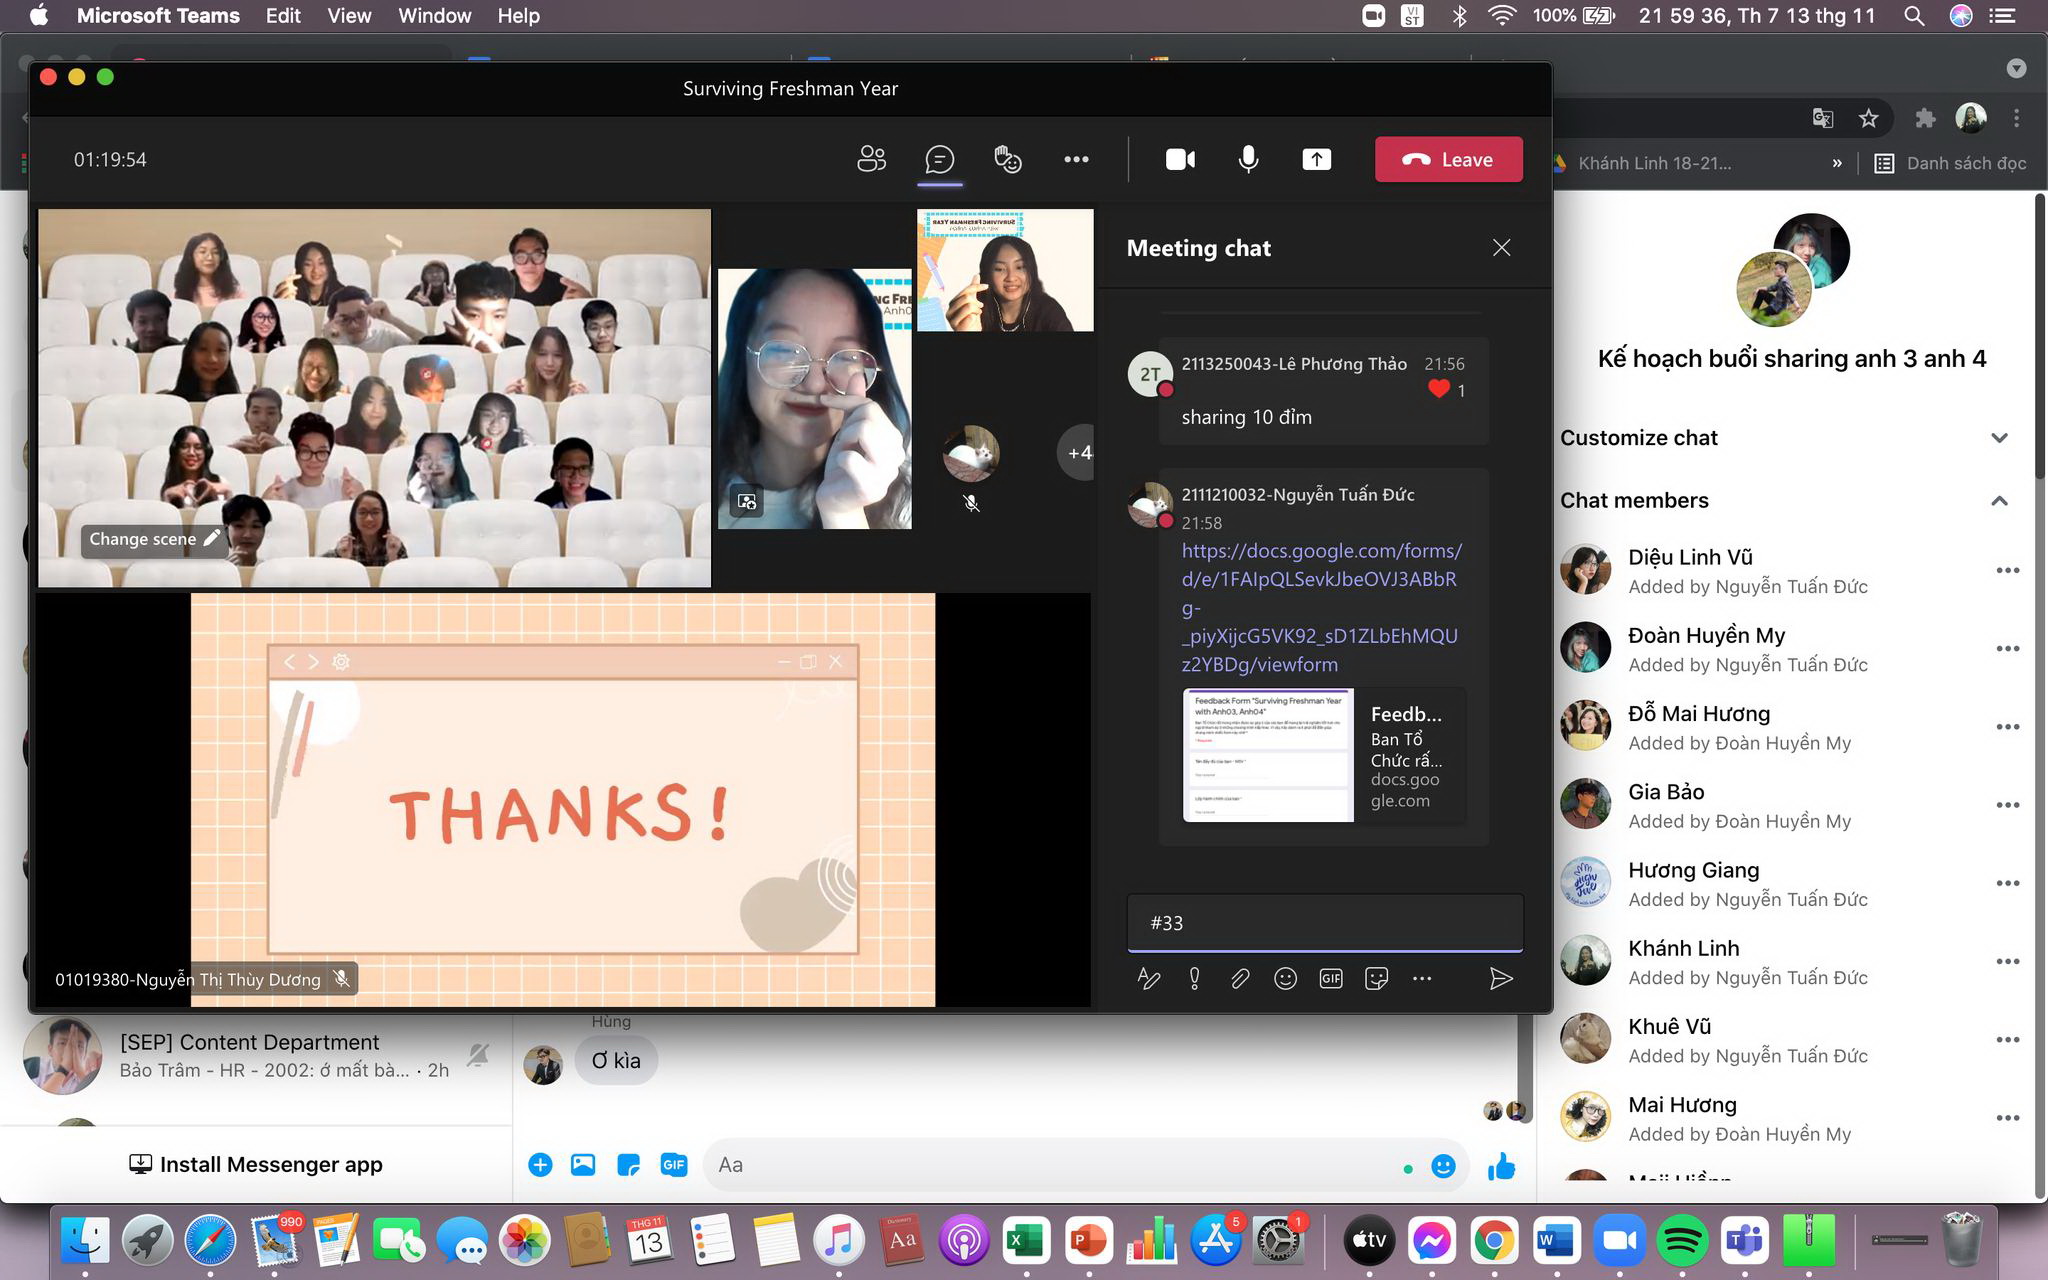Open the Microsoft Teams application menu
Viewport: 2048px width, 1280px height.
(x=158, y=16)
